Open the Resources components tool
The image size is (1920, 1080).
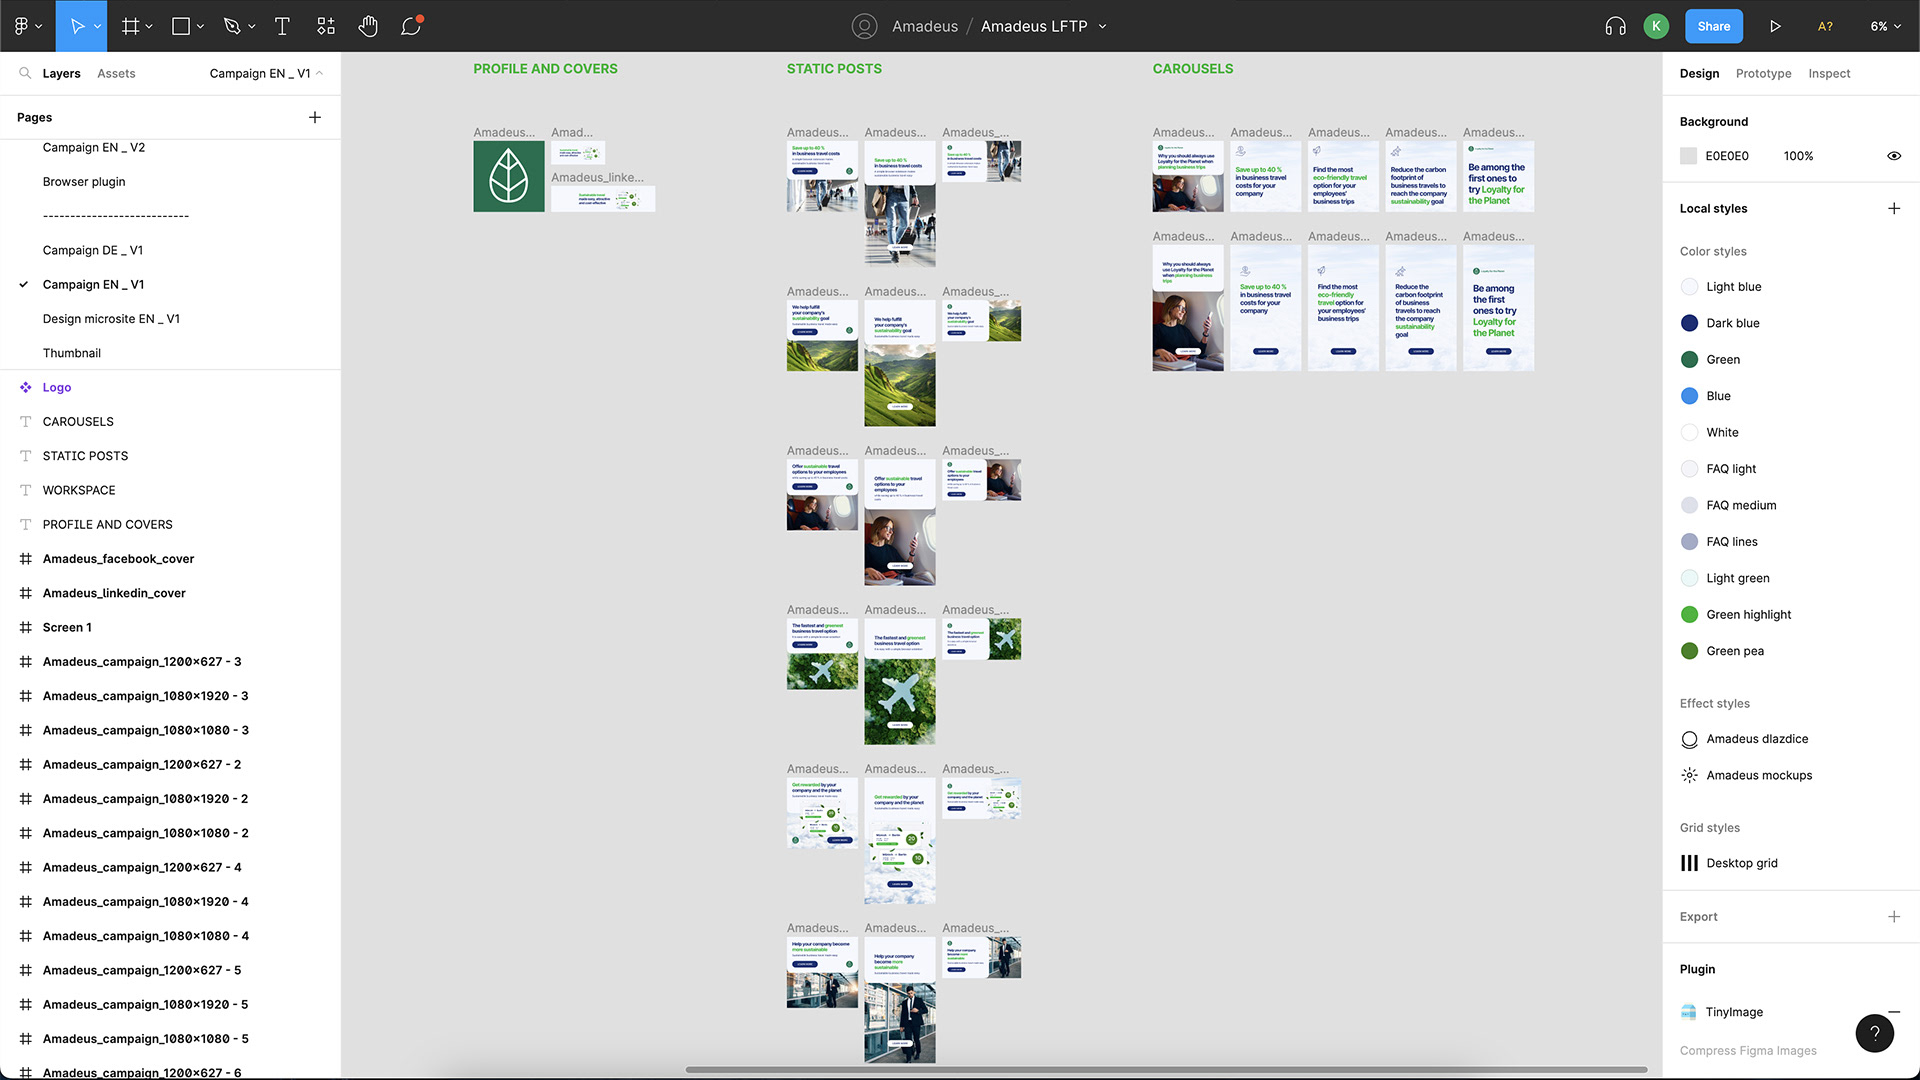tap(326, 27)
